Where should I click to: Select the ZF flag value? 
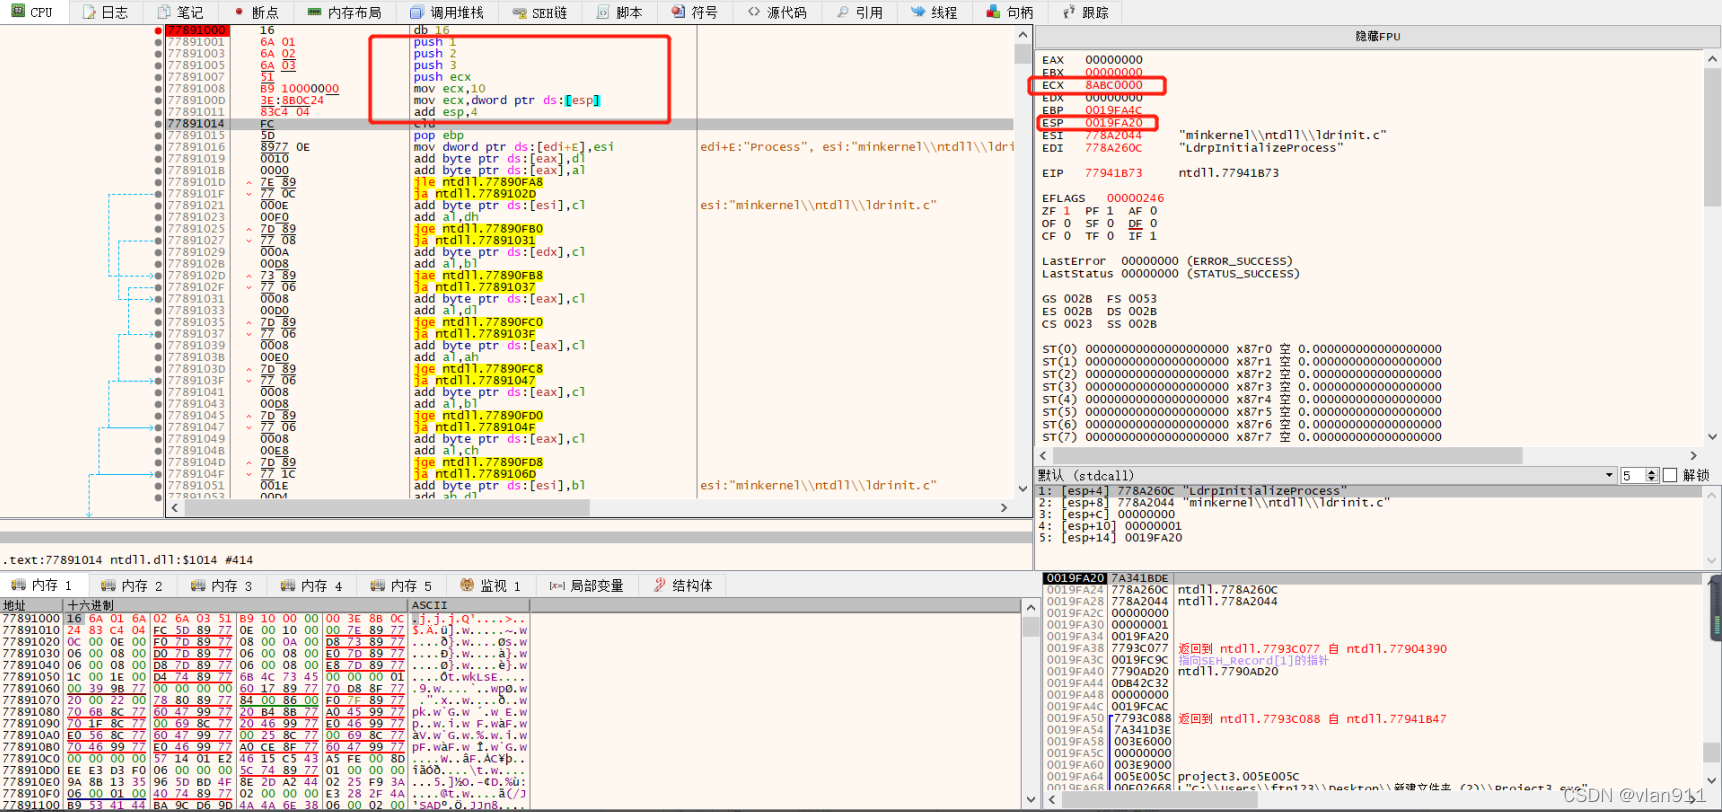1066,211
